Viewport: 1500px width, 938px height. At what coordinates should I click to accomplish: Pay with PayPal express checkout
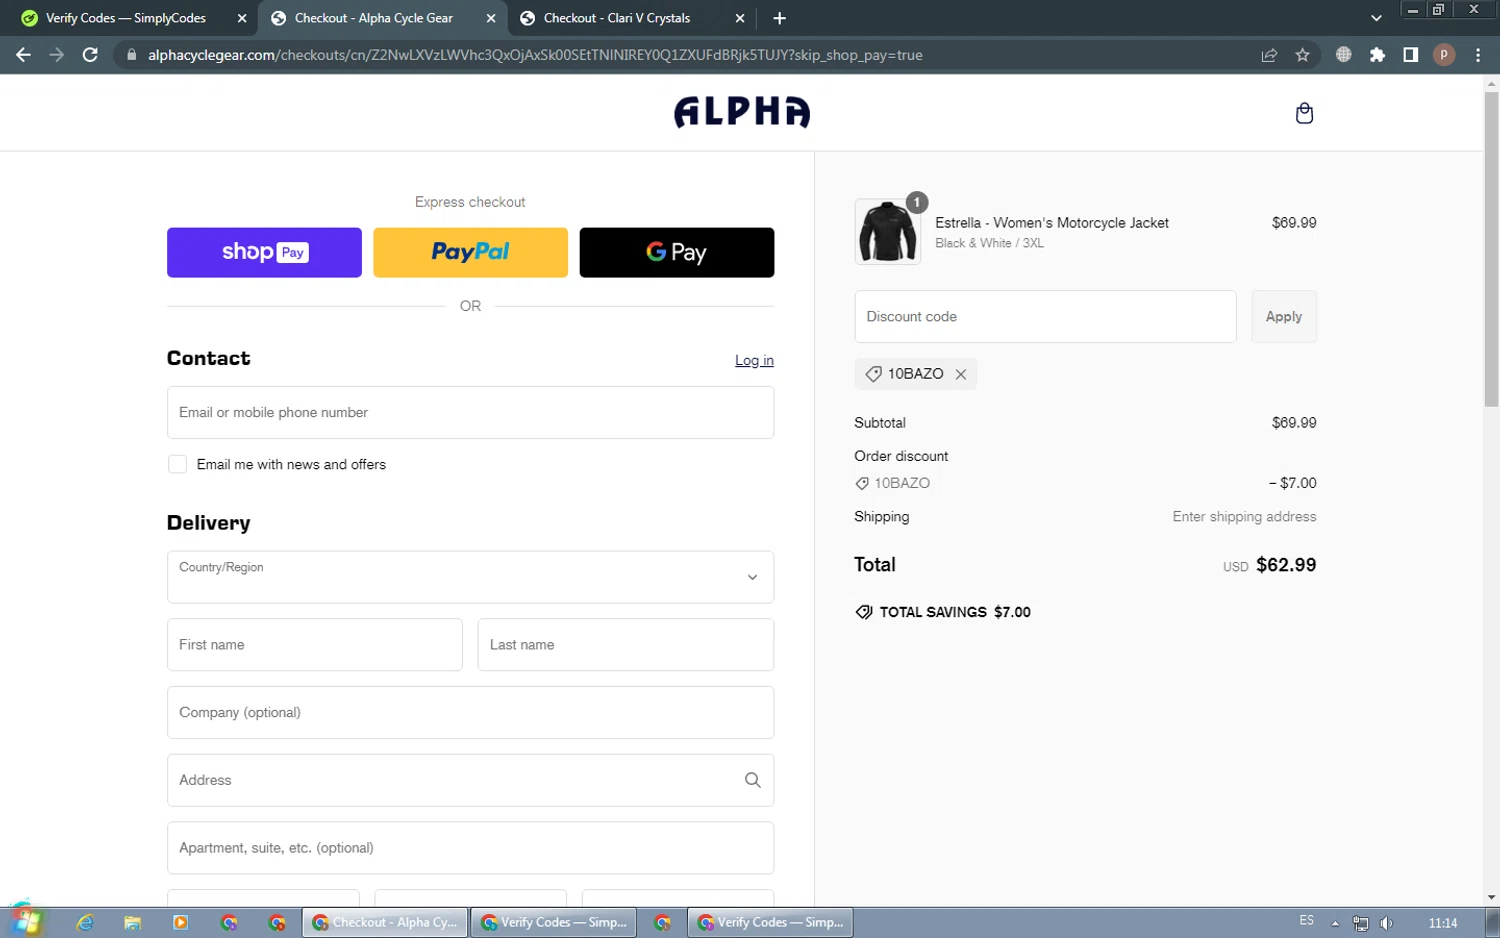(470, 252)
